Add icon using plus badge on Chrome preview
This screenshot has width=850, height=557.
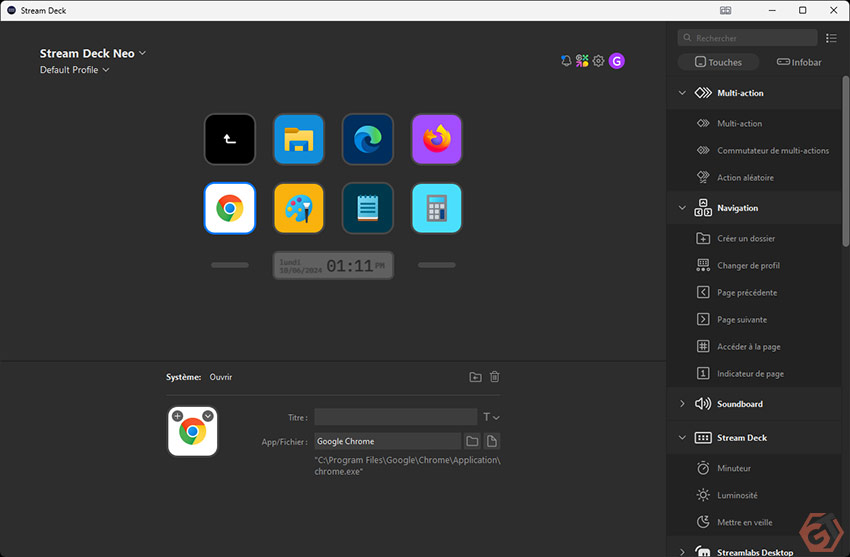tap(177, 416)
